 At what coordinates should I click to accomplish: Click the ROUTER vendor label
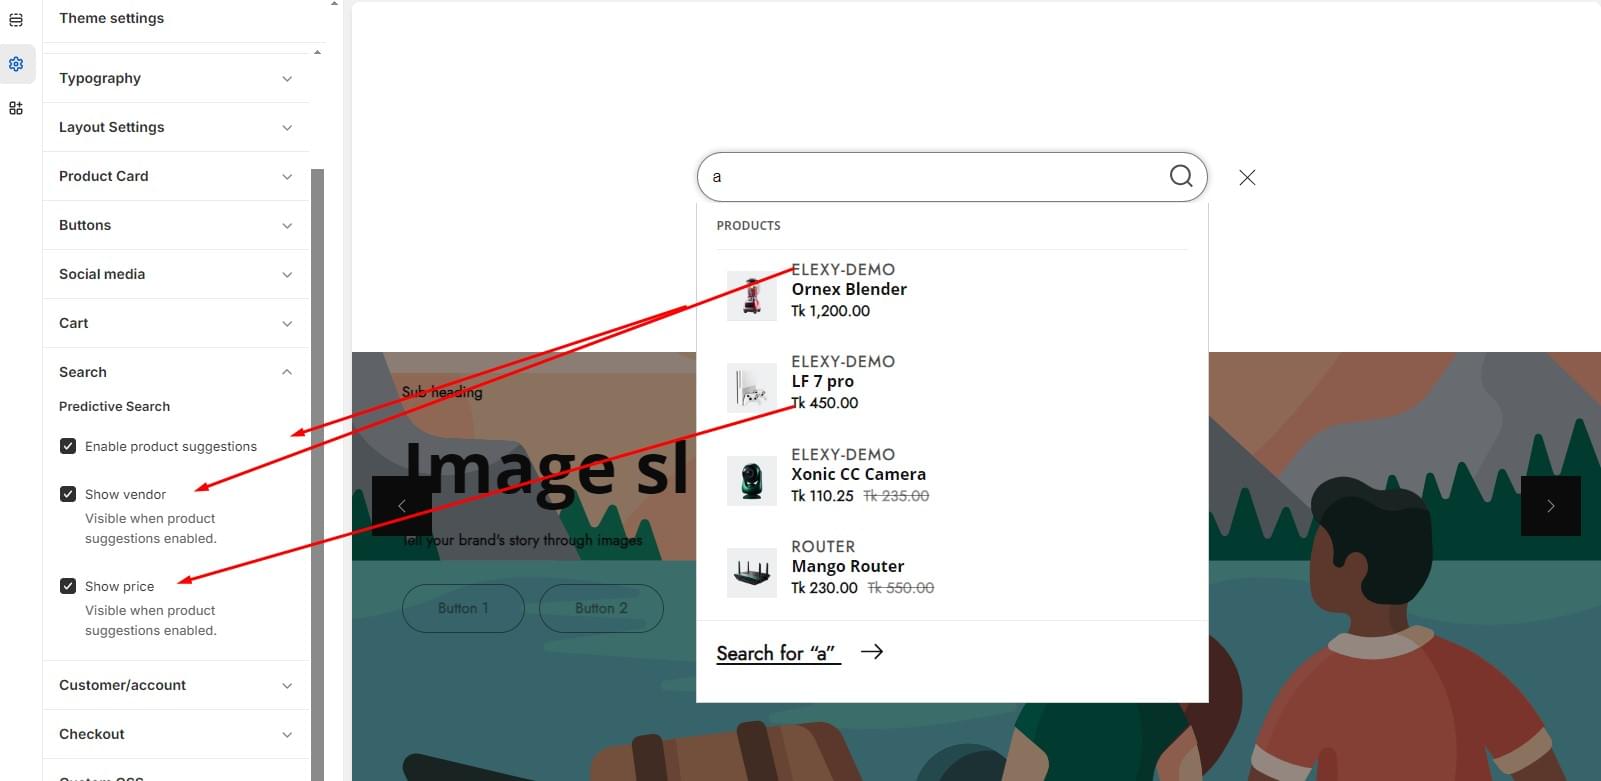(823, 546)
